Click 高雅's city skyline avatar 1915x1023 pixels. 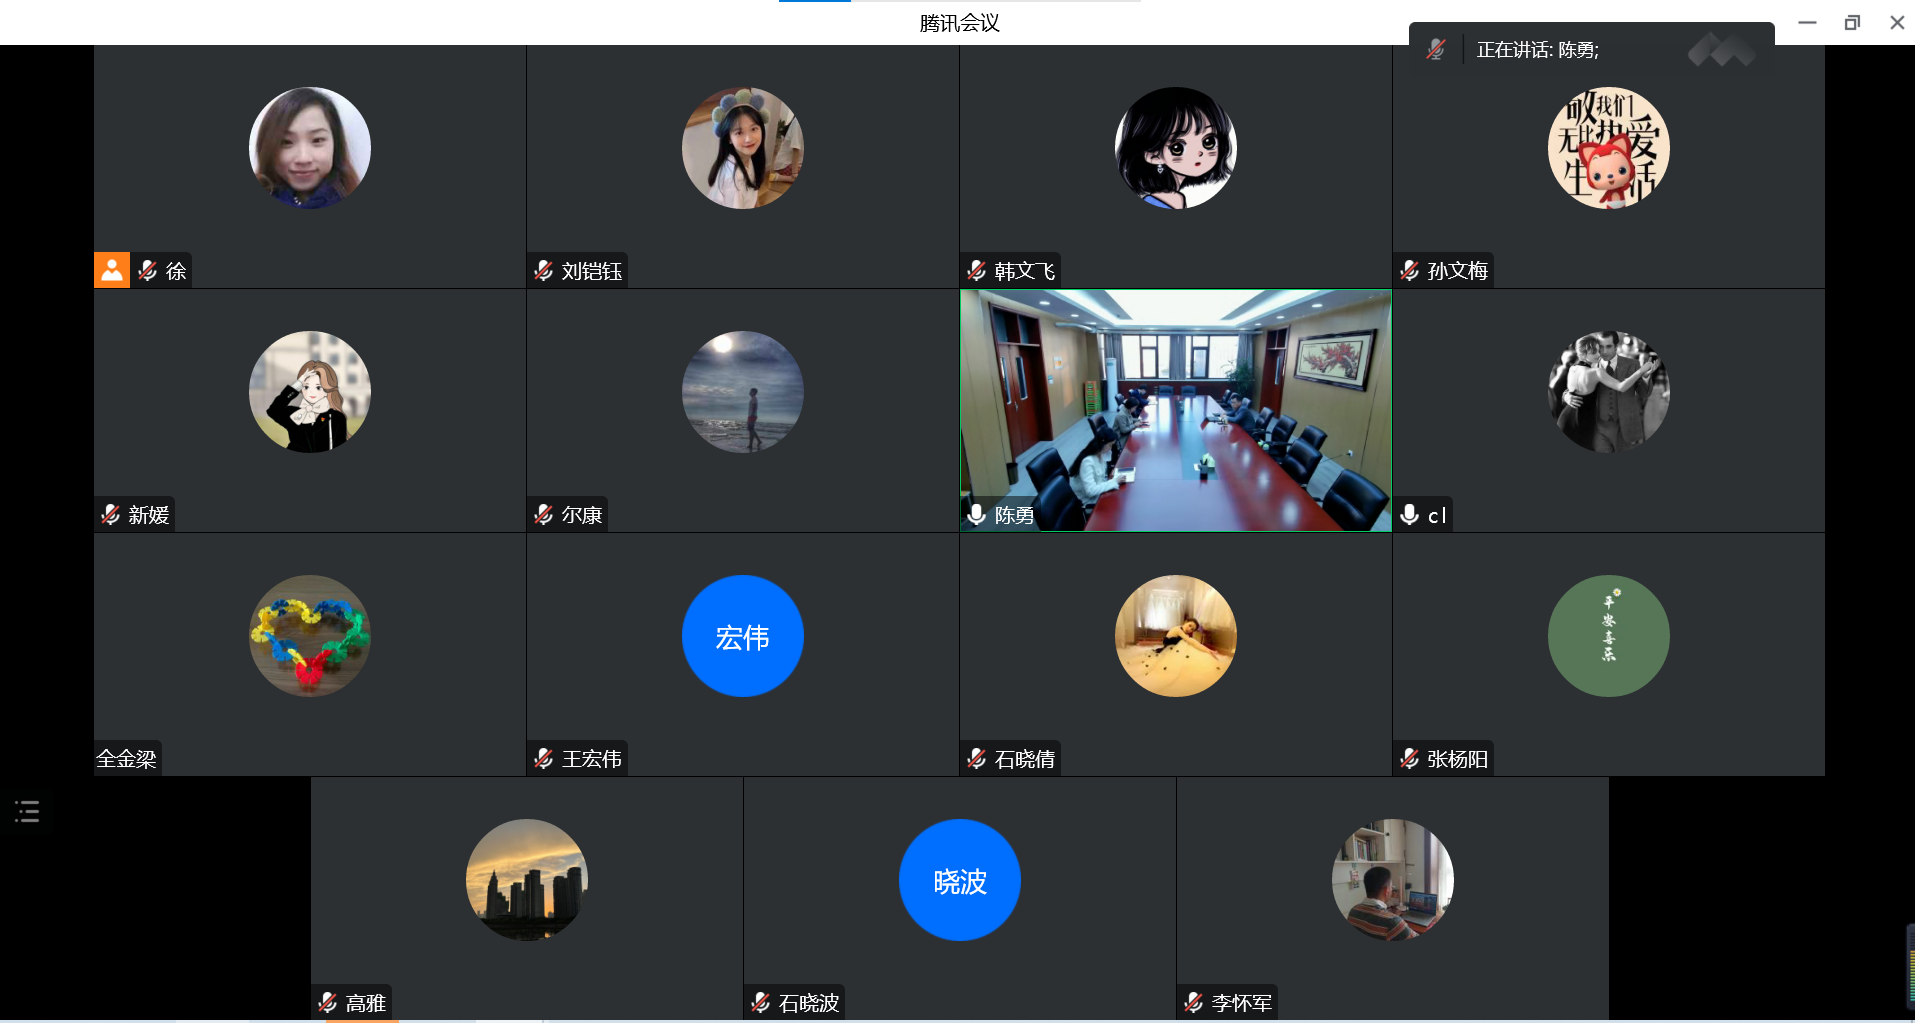coord(526,880)
